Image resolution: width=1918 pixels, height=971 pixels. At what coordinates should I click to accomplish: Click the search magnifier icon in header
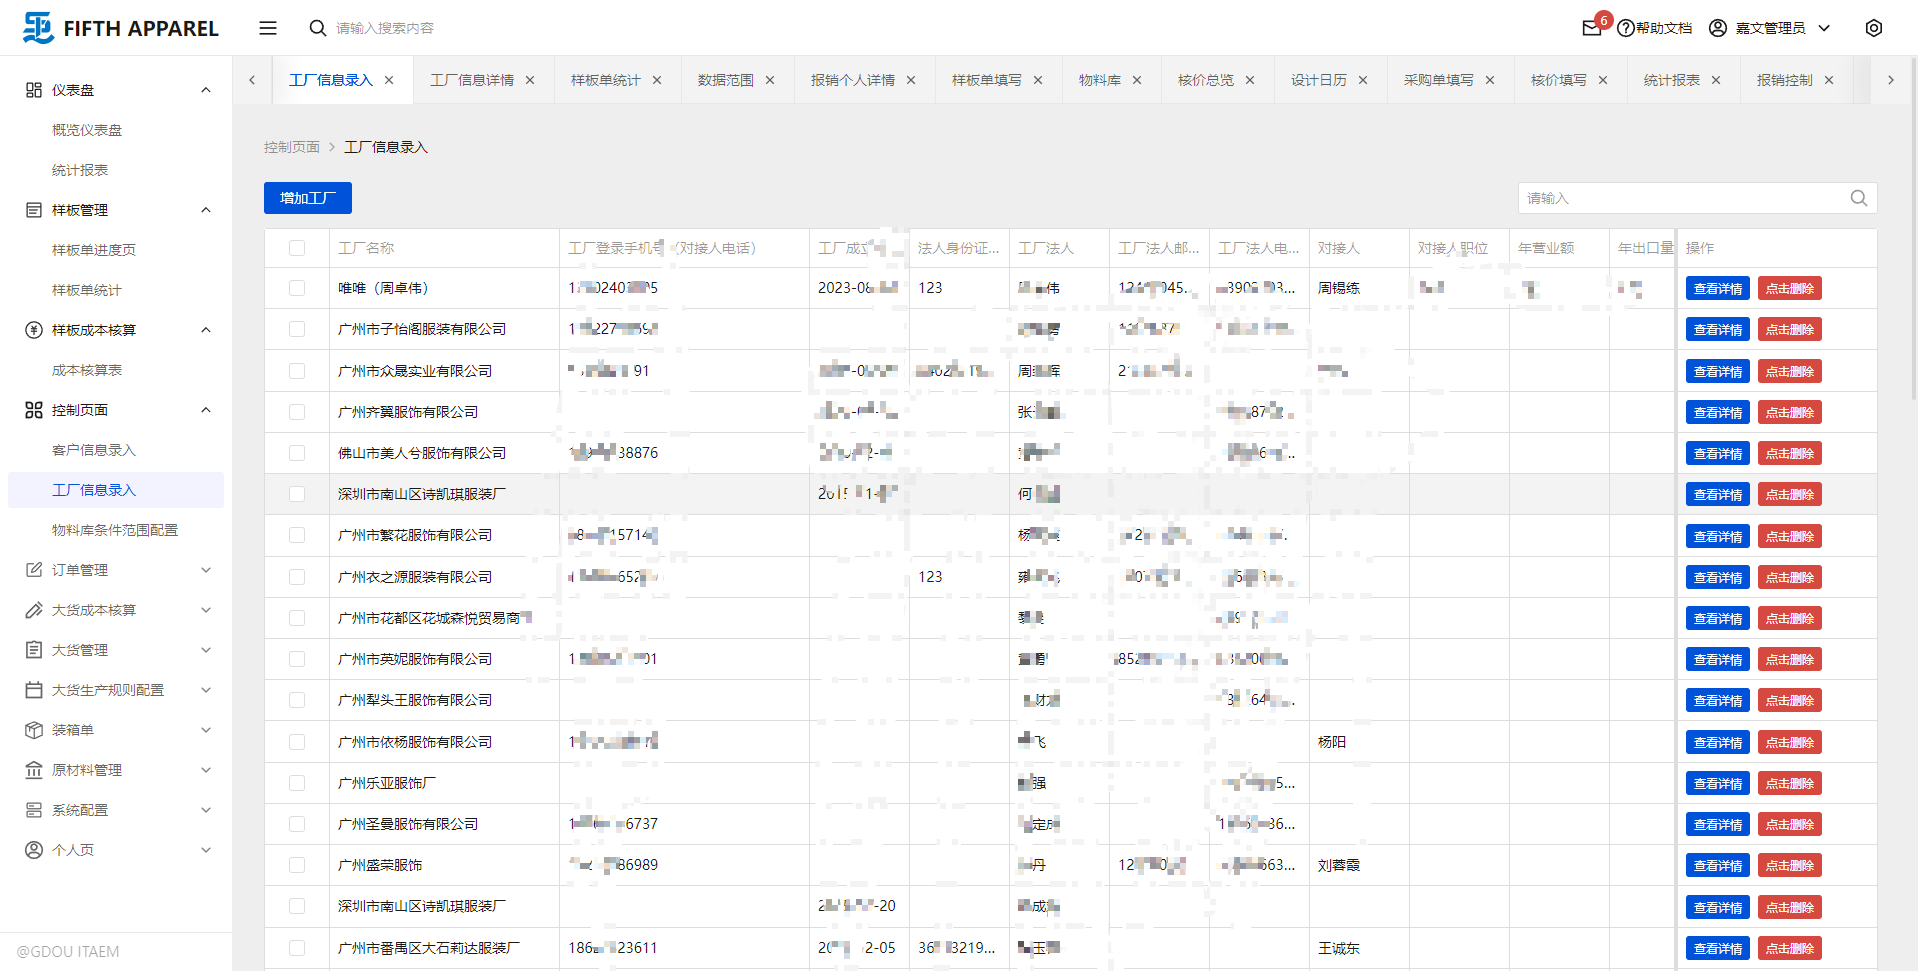click(x=317, y=28)
